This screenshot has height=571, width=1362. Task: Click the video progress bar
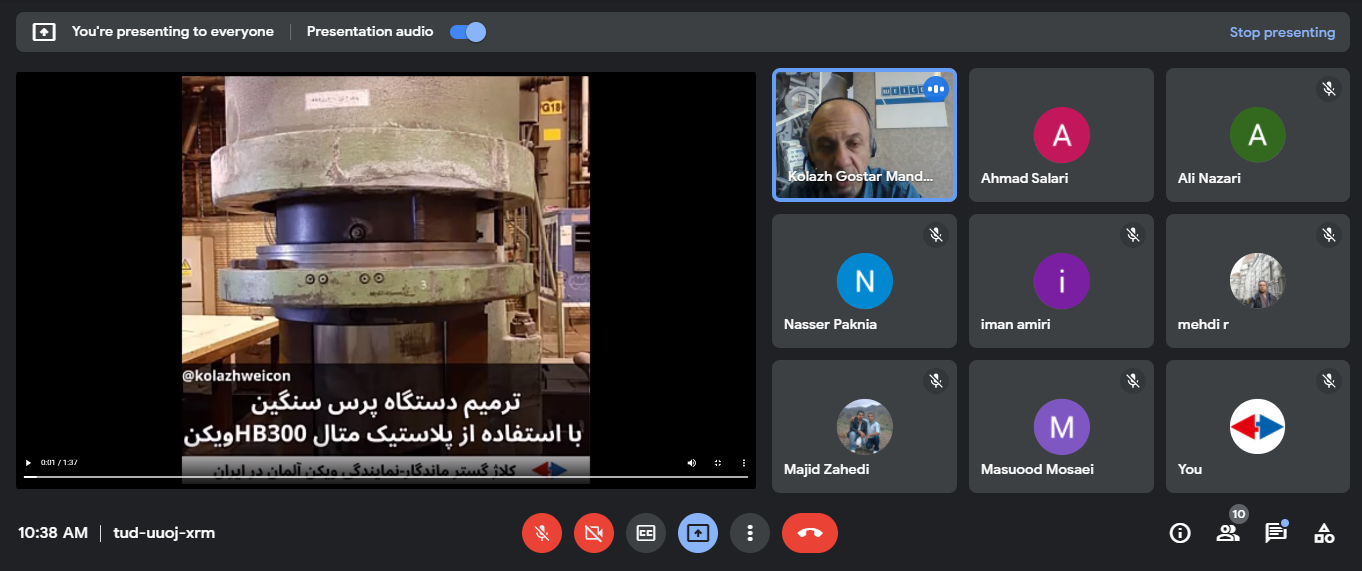[386, 477]
